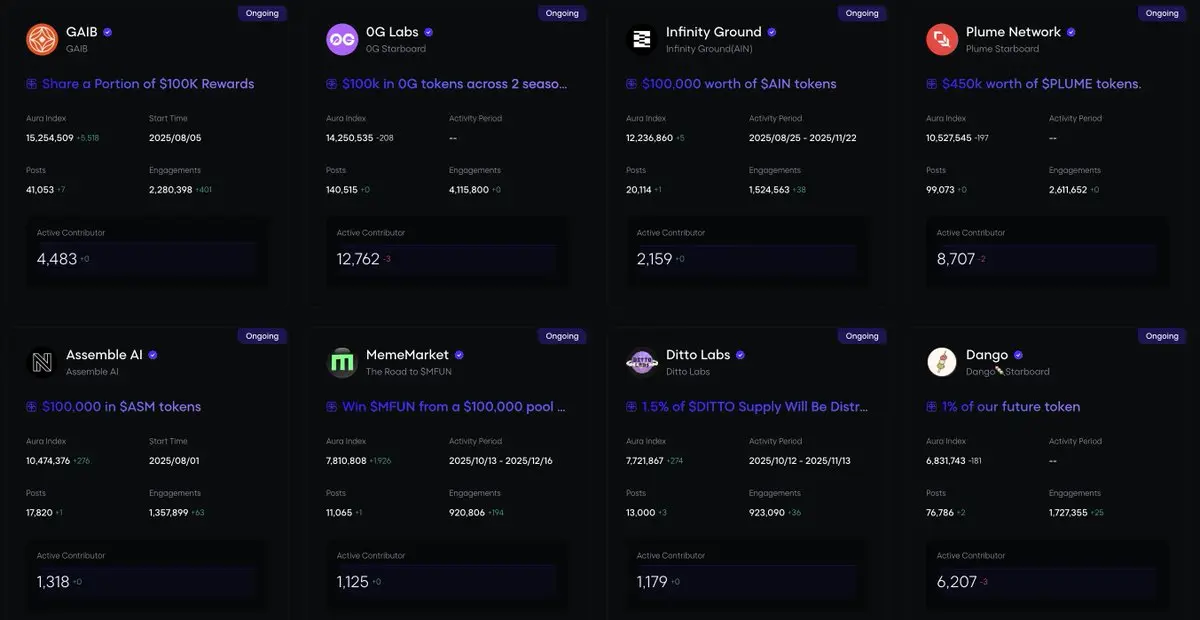Click the Plume Network logo icon
Viewport: 1200px width, 620px height.
click(x=942, y=39)
